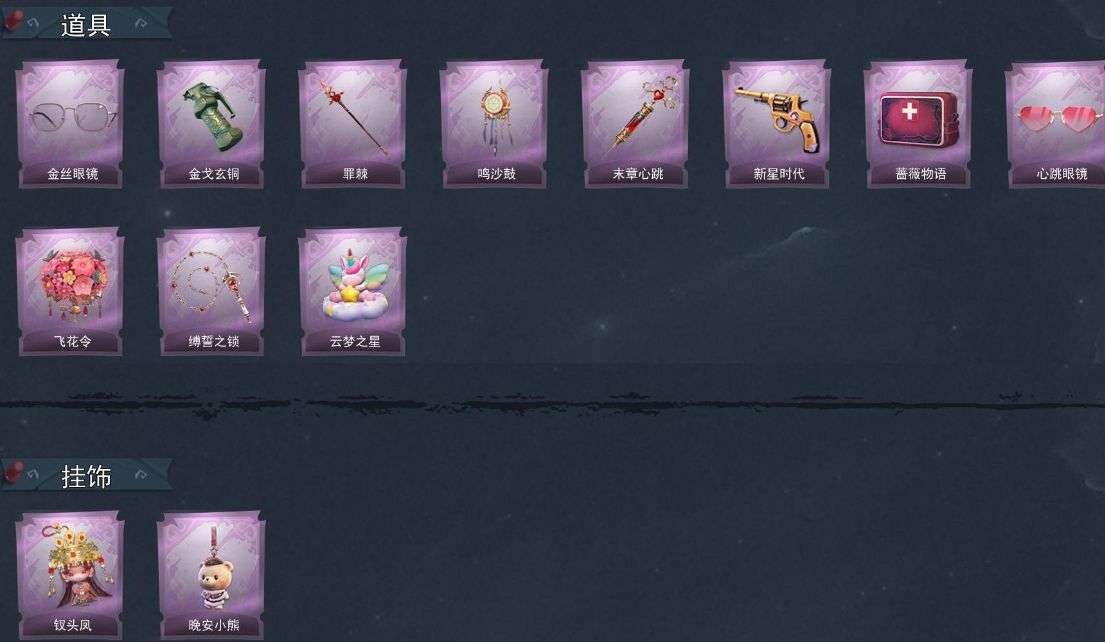Click the 钗头凤 name label
Image resolution: width=1105 pixels, height=642 pixels.
[73, 625]
